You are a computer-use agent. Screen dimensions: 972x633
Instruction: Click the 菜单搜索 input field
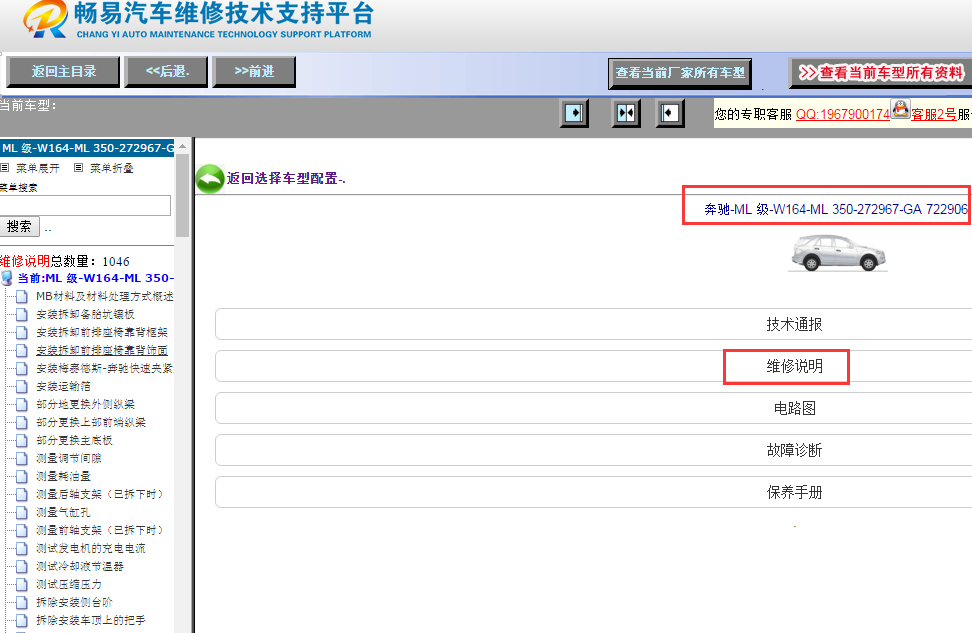click(85, 205)
